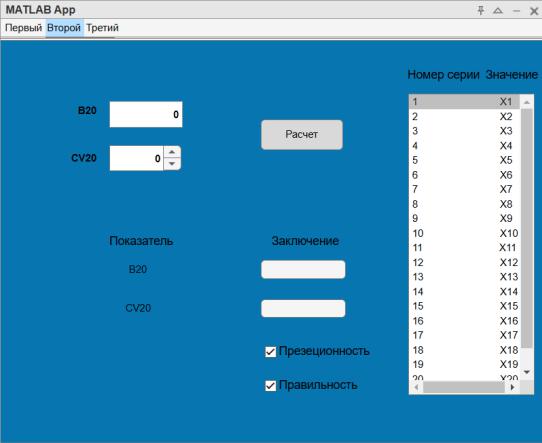Switch to the Второй tab
This screenshot has height=443, width=542.
tap(64, 28)
